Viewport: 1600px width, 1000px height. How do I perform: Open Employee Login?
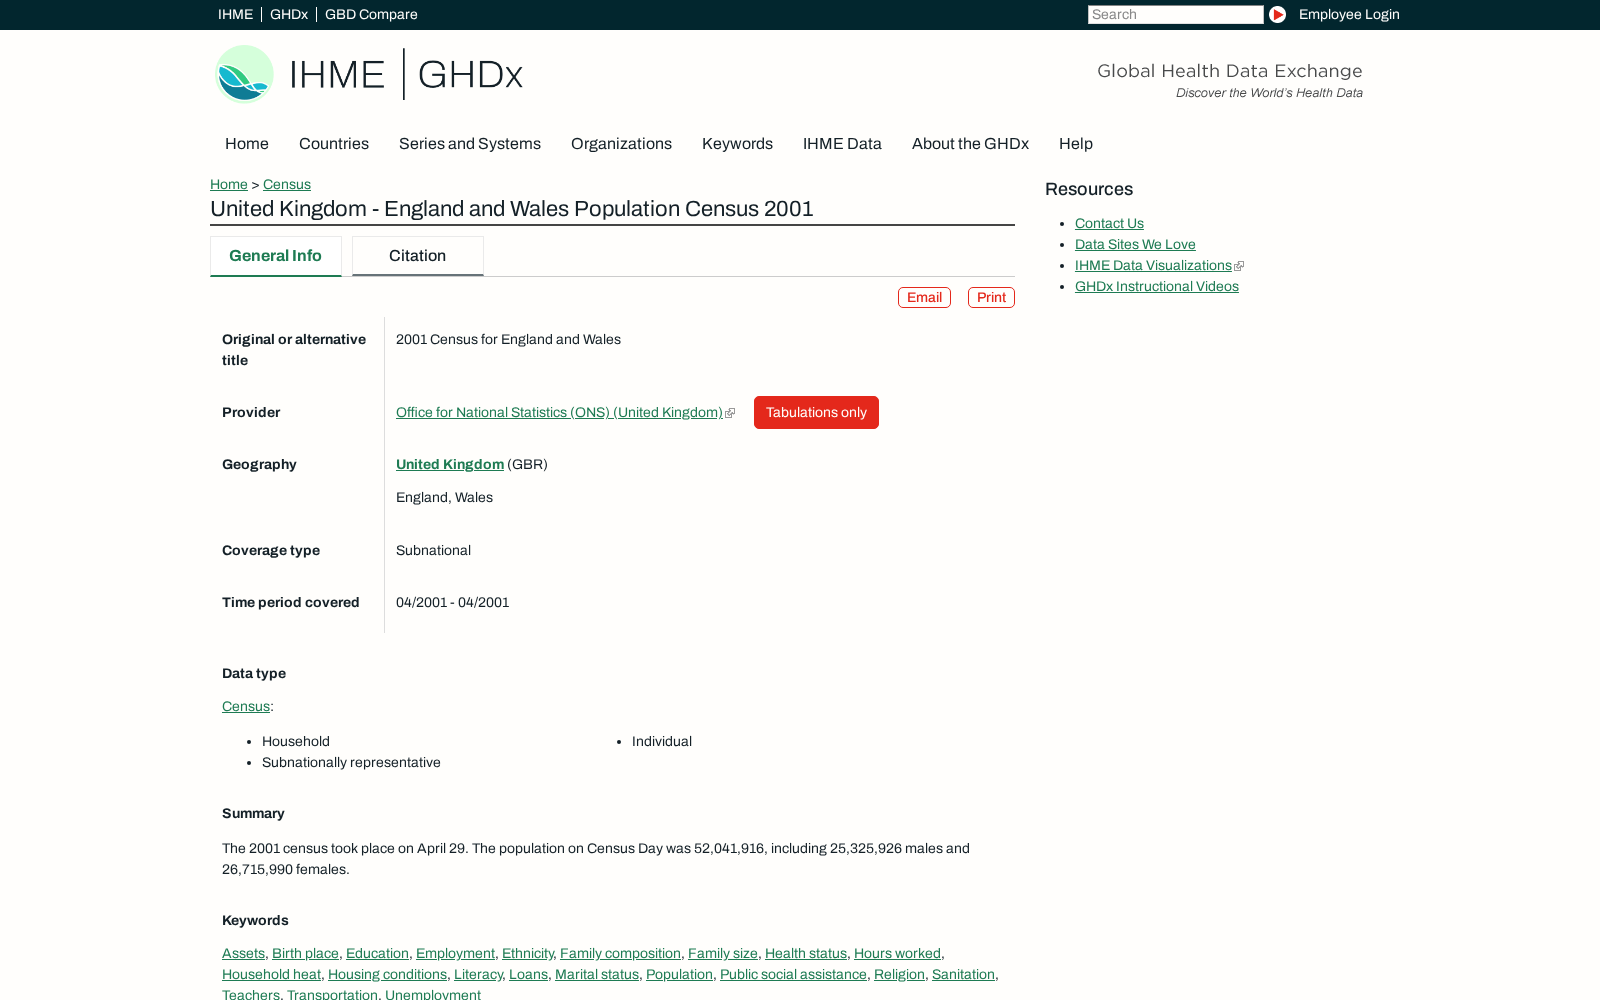tap(1349, 14)
